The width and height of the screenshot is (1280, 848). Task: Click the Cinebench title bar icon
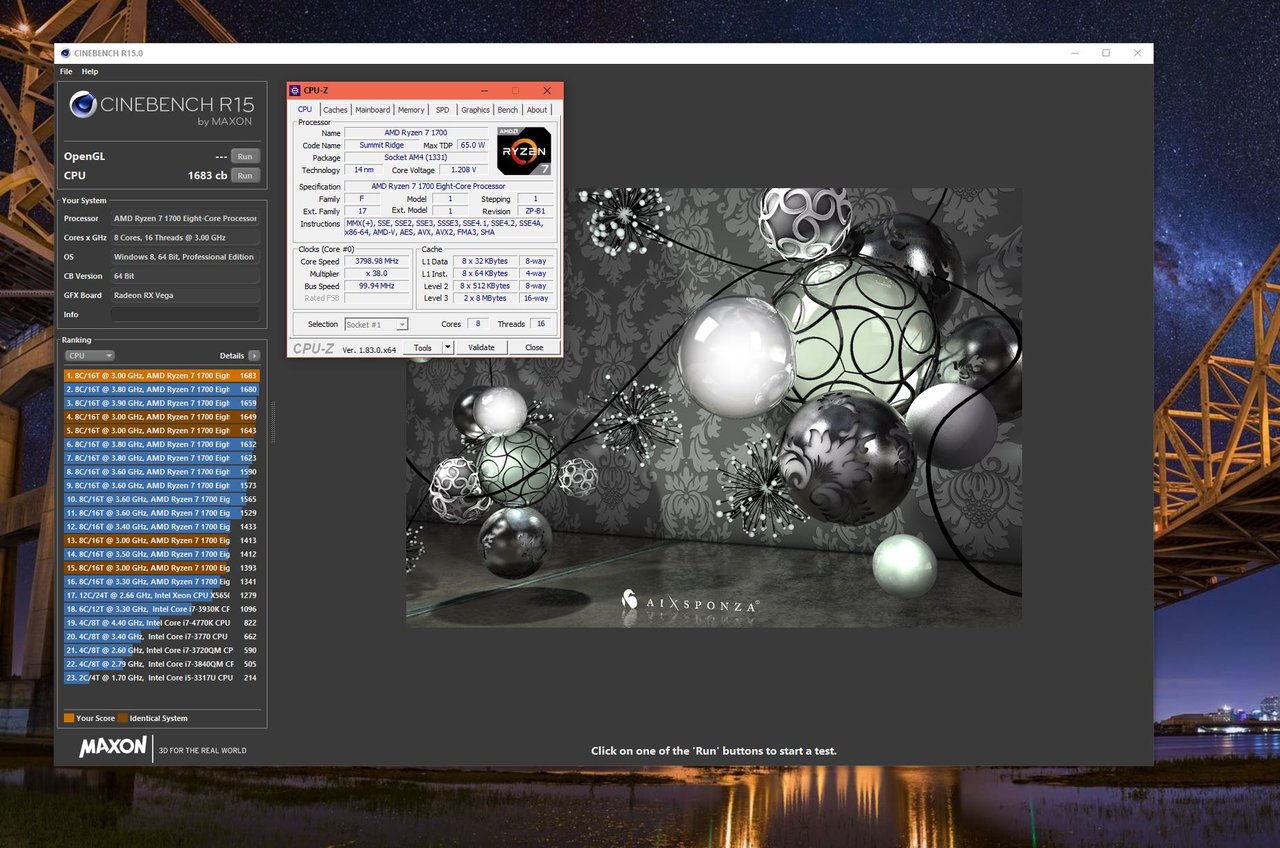coord(65,53)
